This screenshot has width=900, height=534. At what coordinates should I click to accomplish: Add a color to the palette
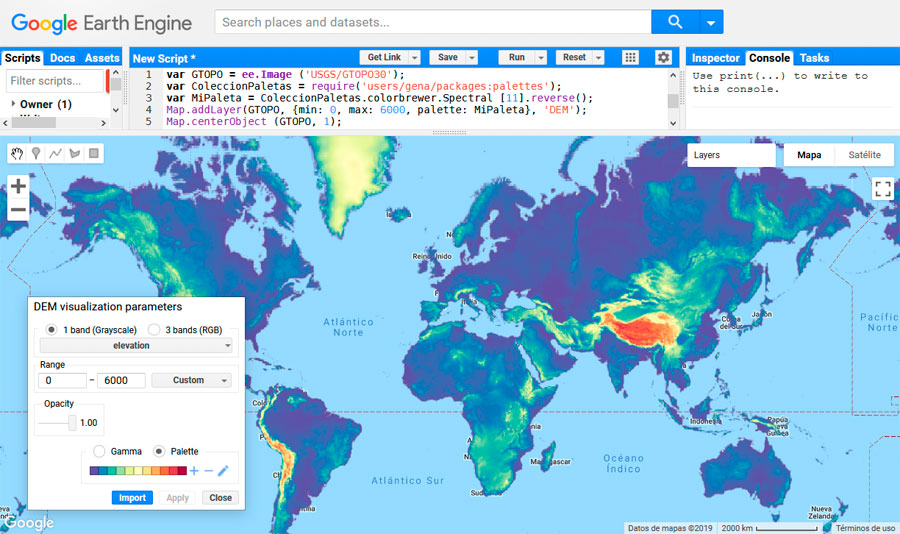tap(194, 471)
